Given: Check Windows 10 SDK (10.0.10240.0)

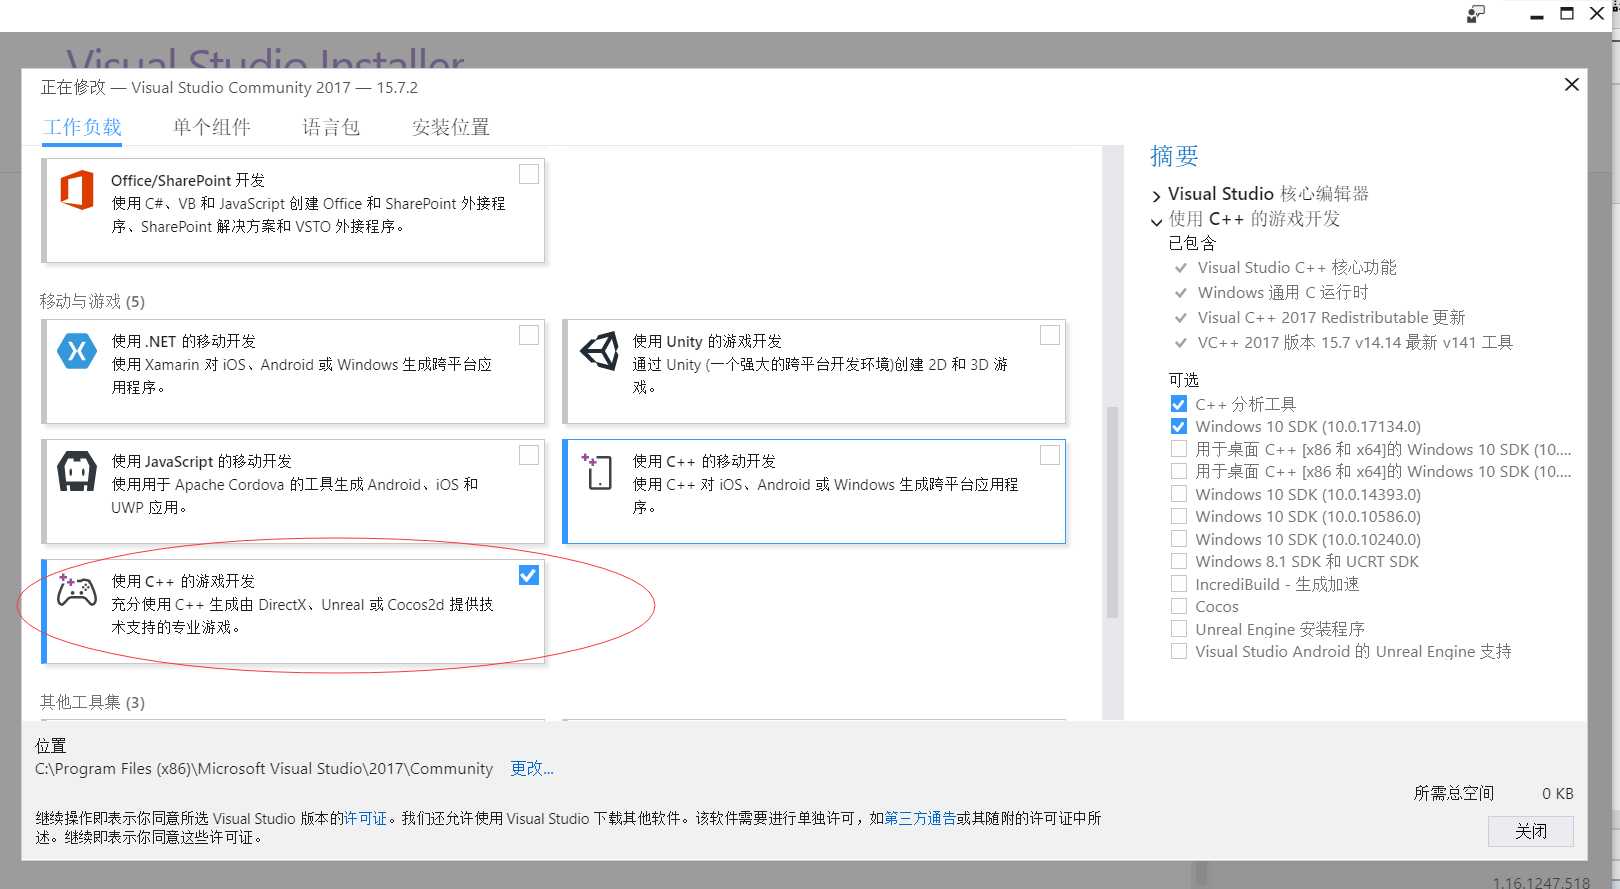Looking at the screenshot, I should (1179, 539).
